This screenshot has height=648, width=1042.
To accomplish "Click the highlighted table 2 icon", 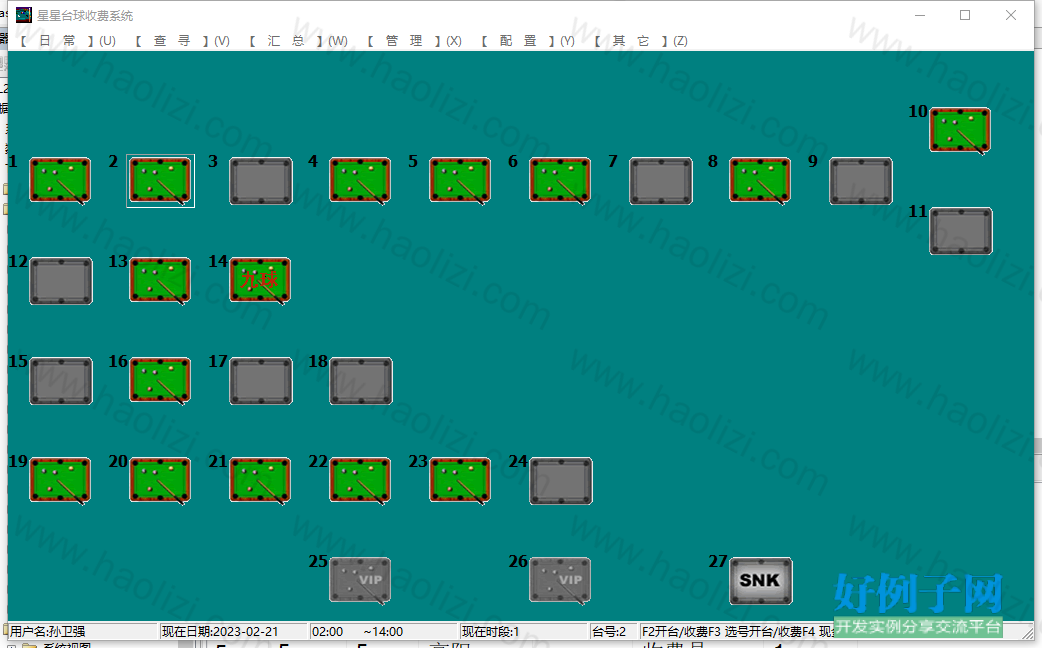I will [160, 181].
